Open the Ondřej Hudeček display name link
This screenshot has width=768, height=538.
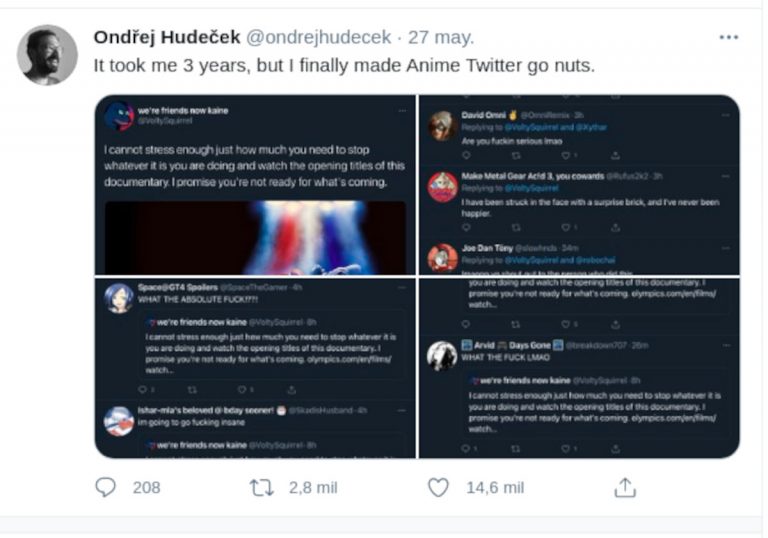click(166, 38)
